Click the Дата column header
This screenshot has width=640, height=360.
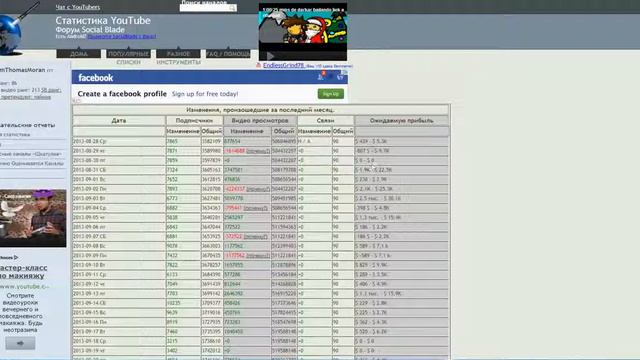[119, 120]
